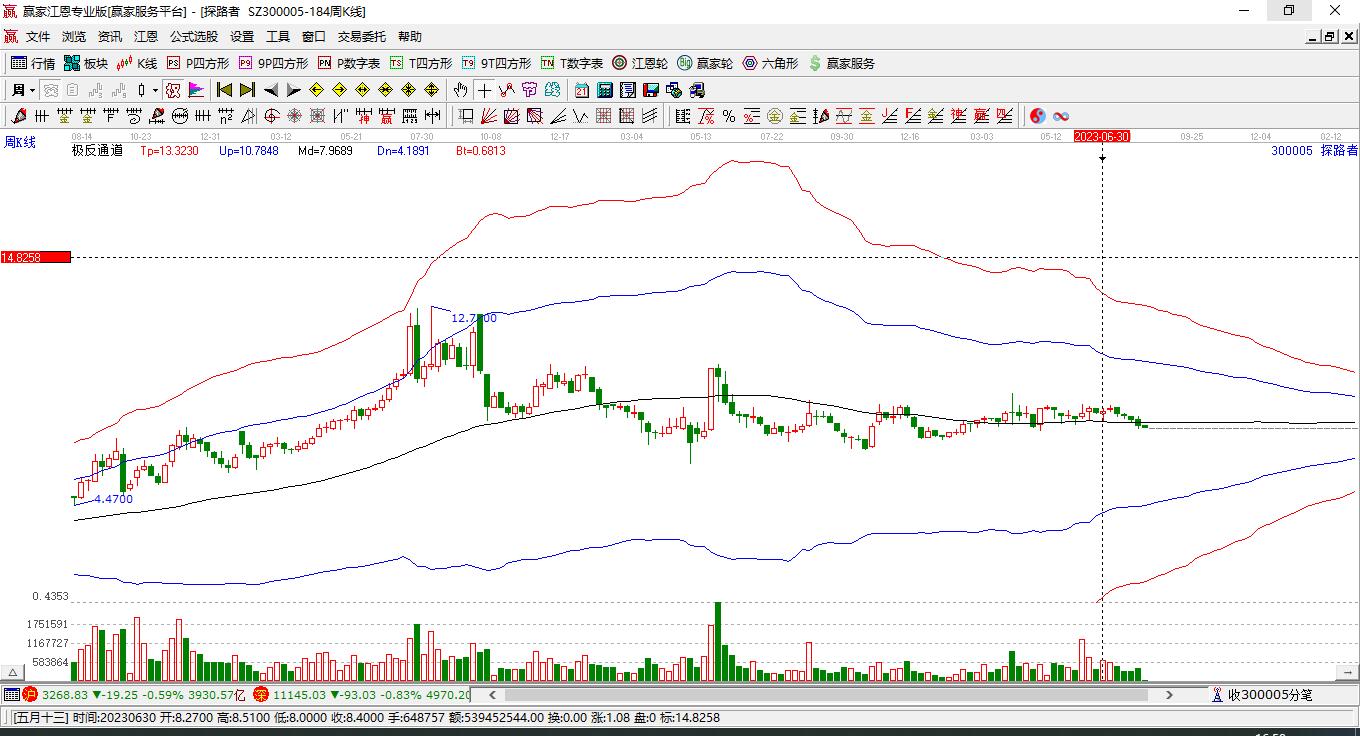This screenshot has height=736, width=1360.
Task: Open the 六角形 hexagon tool
Action: click(770, 63)
